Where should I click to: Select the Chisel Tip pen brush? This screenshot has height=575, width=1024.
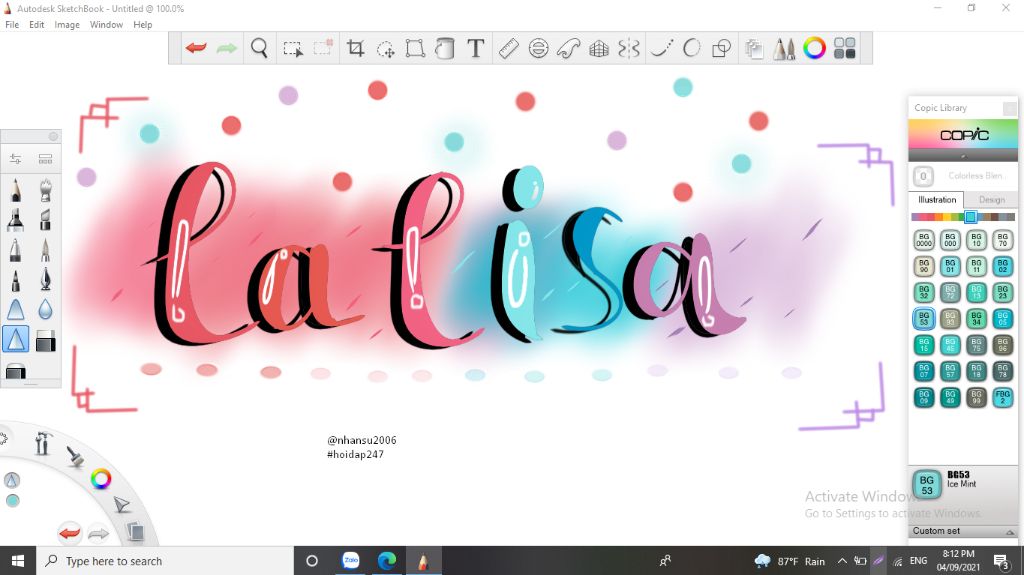pyautogui.click(x=45, y=220)
